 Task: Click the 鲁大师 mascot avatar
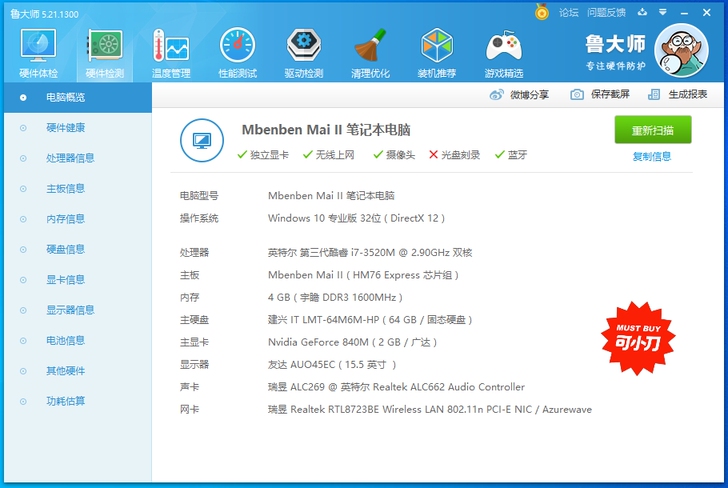(x=681, y=51)
